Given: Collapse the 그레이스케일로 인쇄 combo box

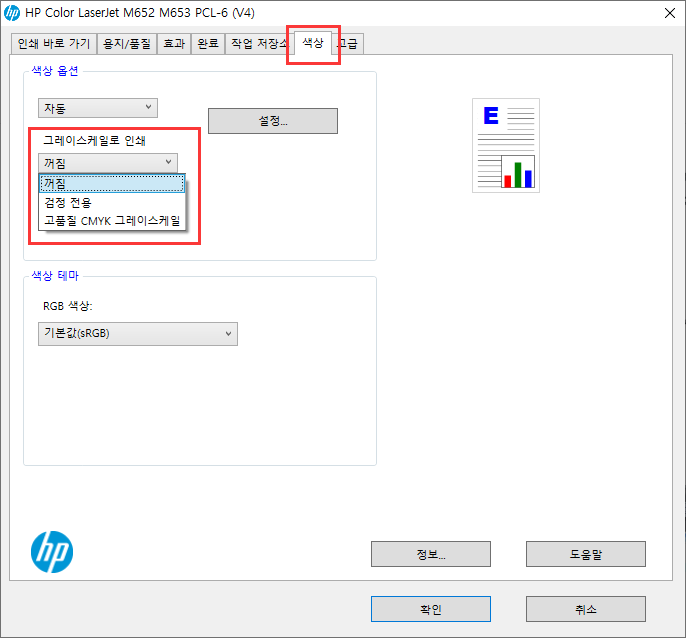Looking at the screenshot, I should 108,163.
